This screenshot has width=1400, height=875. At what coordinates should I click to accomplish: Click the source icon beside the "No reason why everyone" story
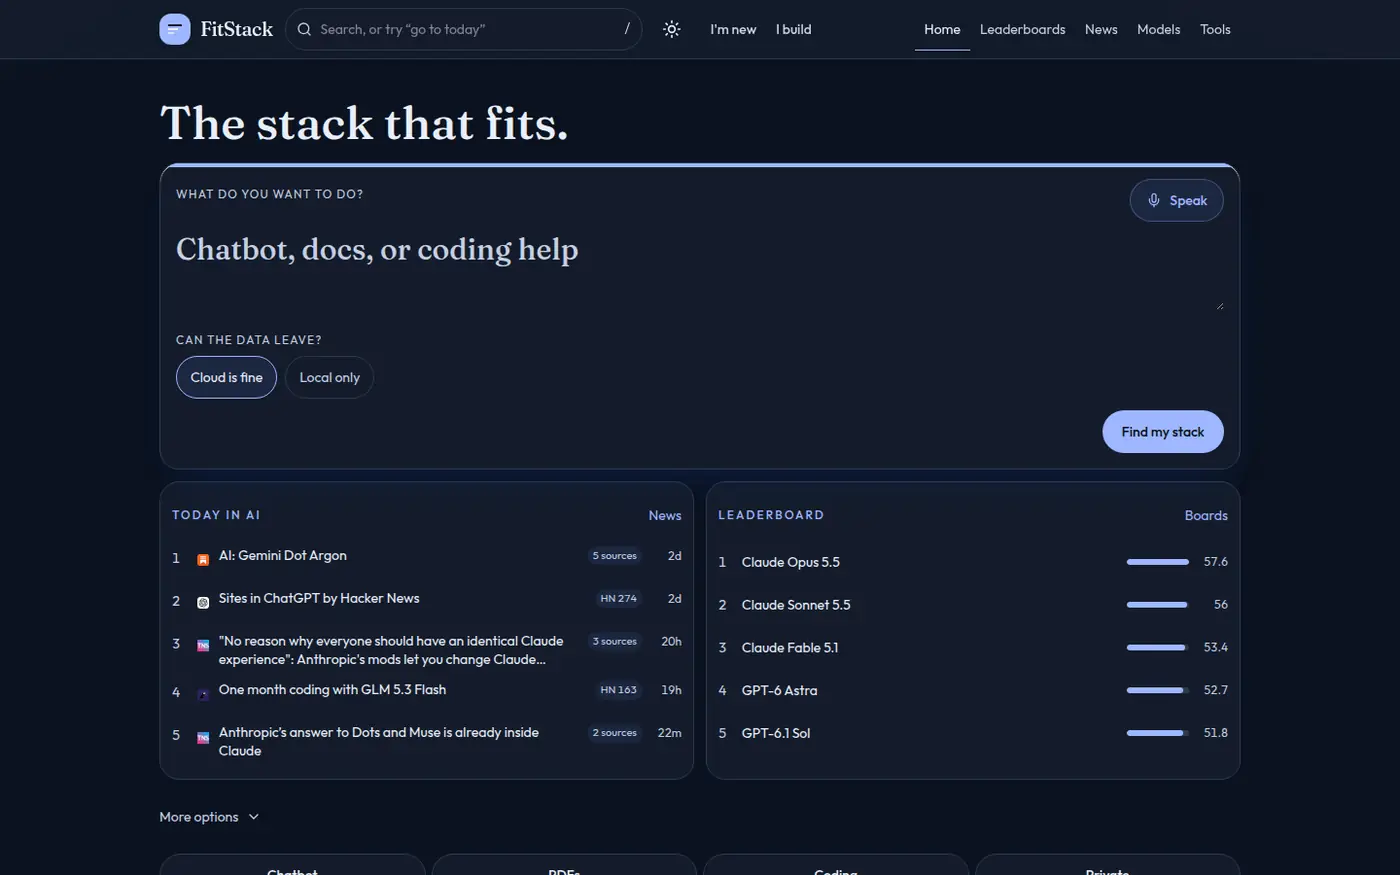(203, 645)
